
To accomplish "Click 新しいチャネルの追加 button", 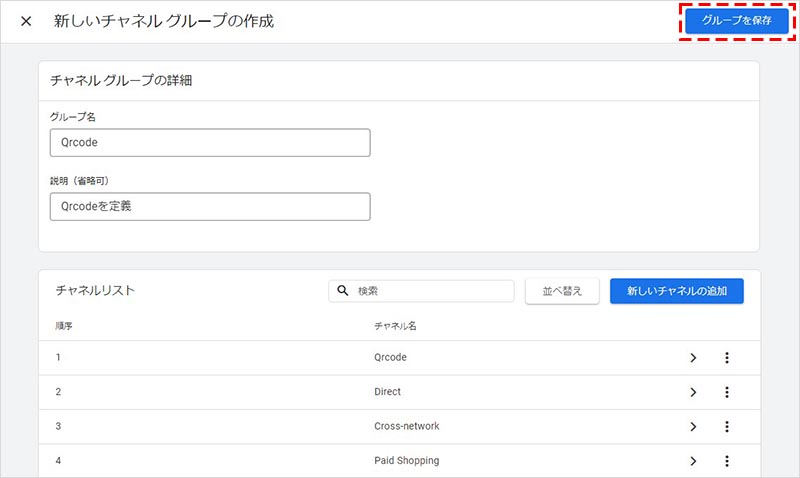I will (676, 291).
